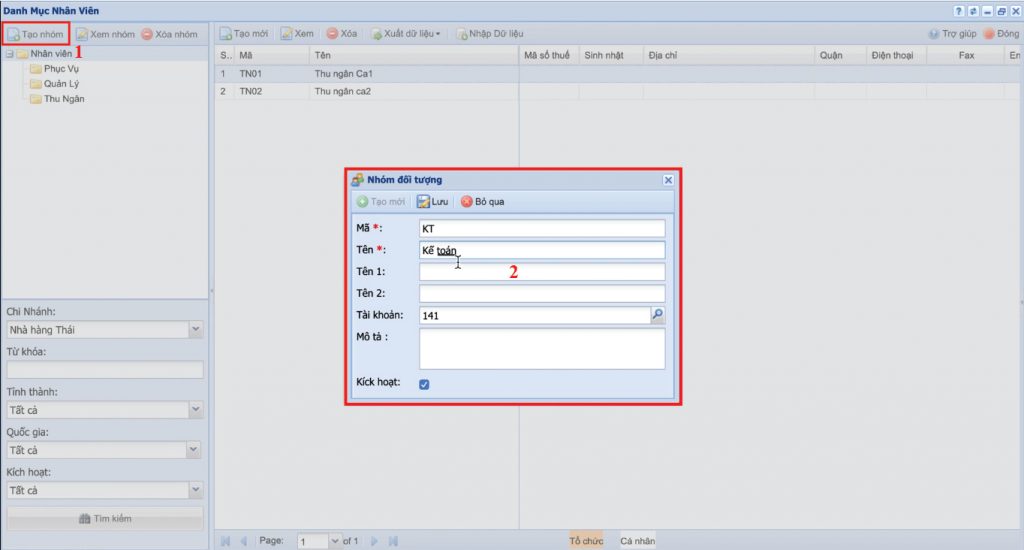Click the Từ khóa search field

[104, 370]
